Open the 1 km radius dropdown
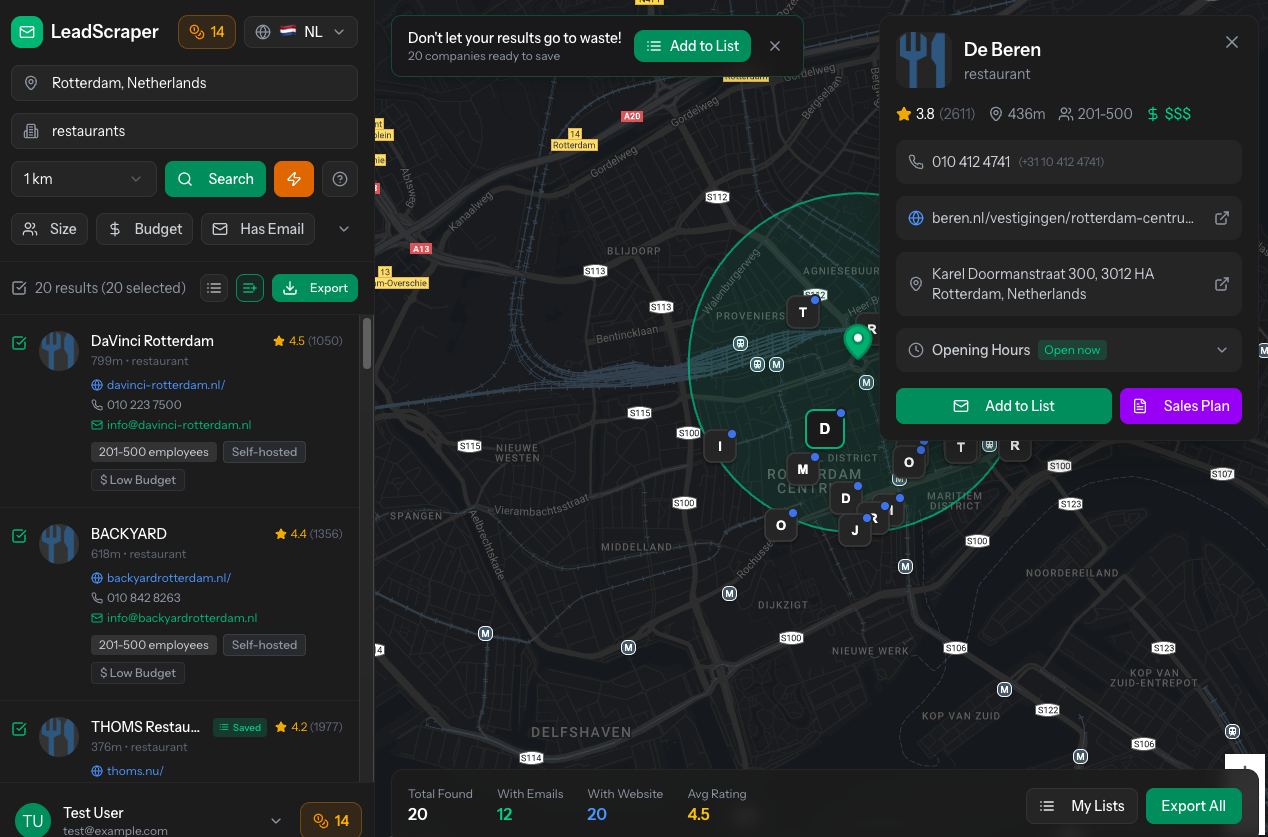The height and width of the screenshot is (837, 1268). click(x=84, y=179)
